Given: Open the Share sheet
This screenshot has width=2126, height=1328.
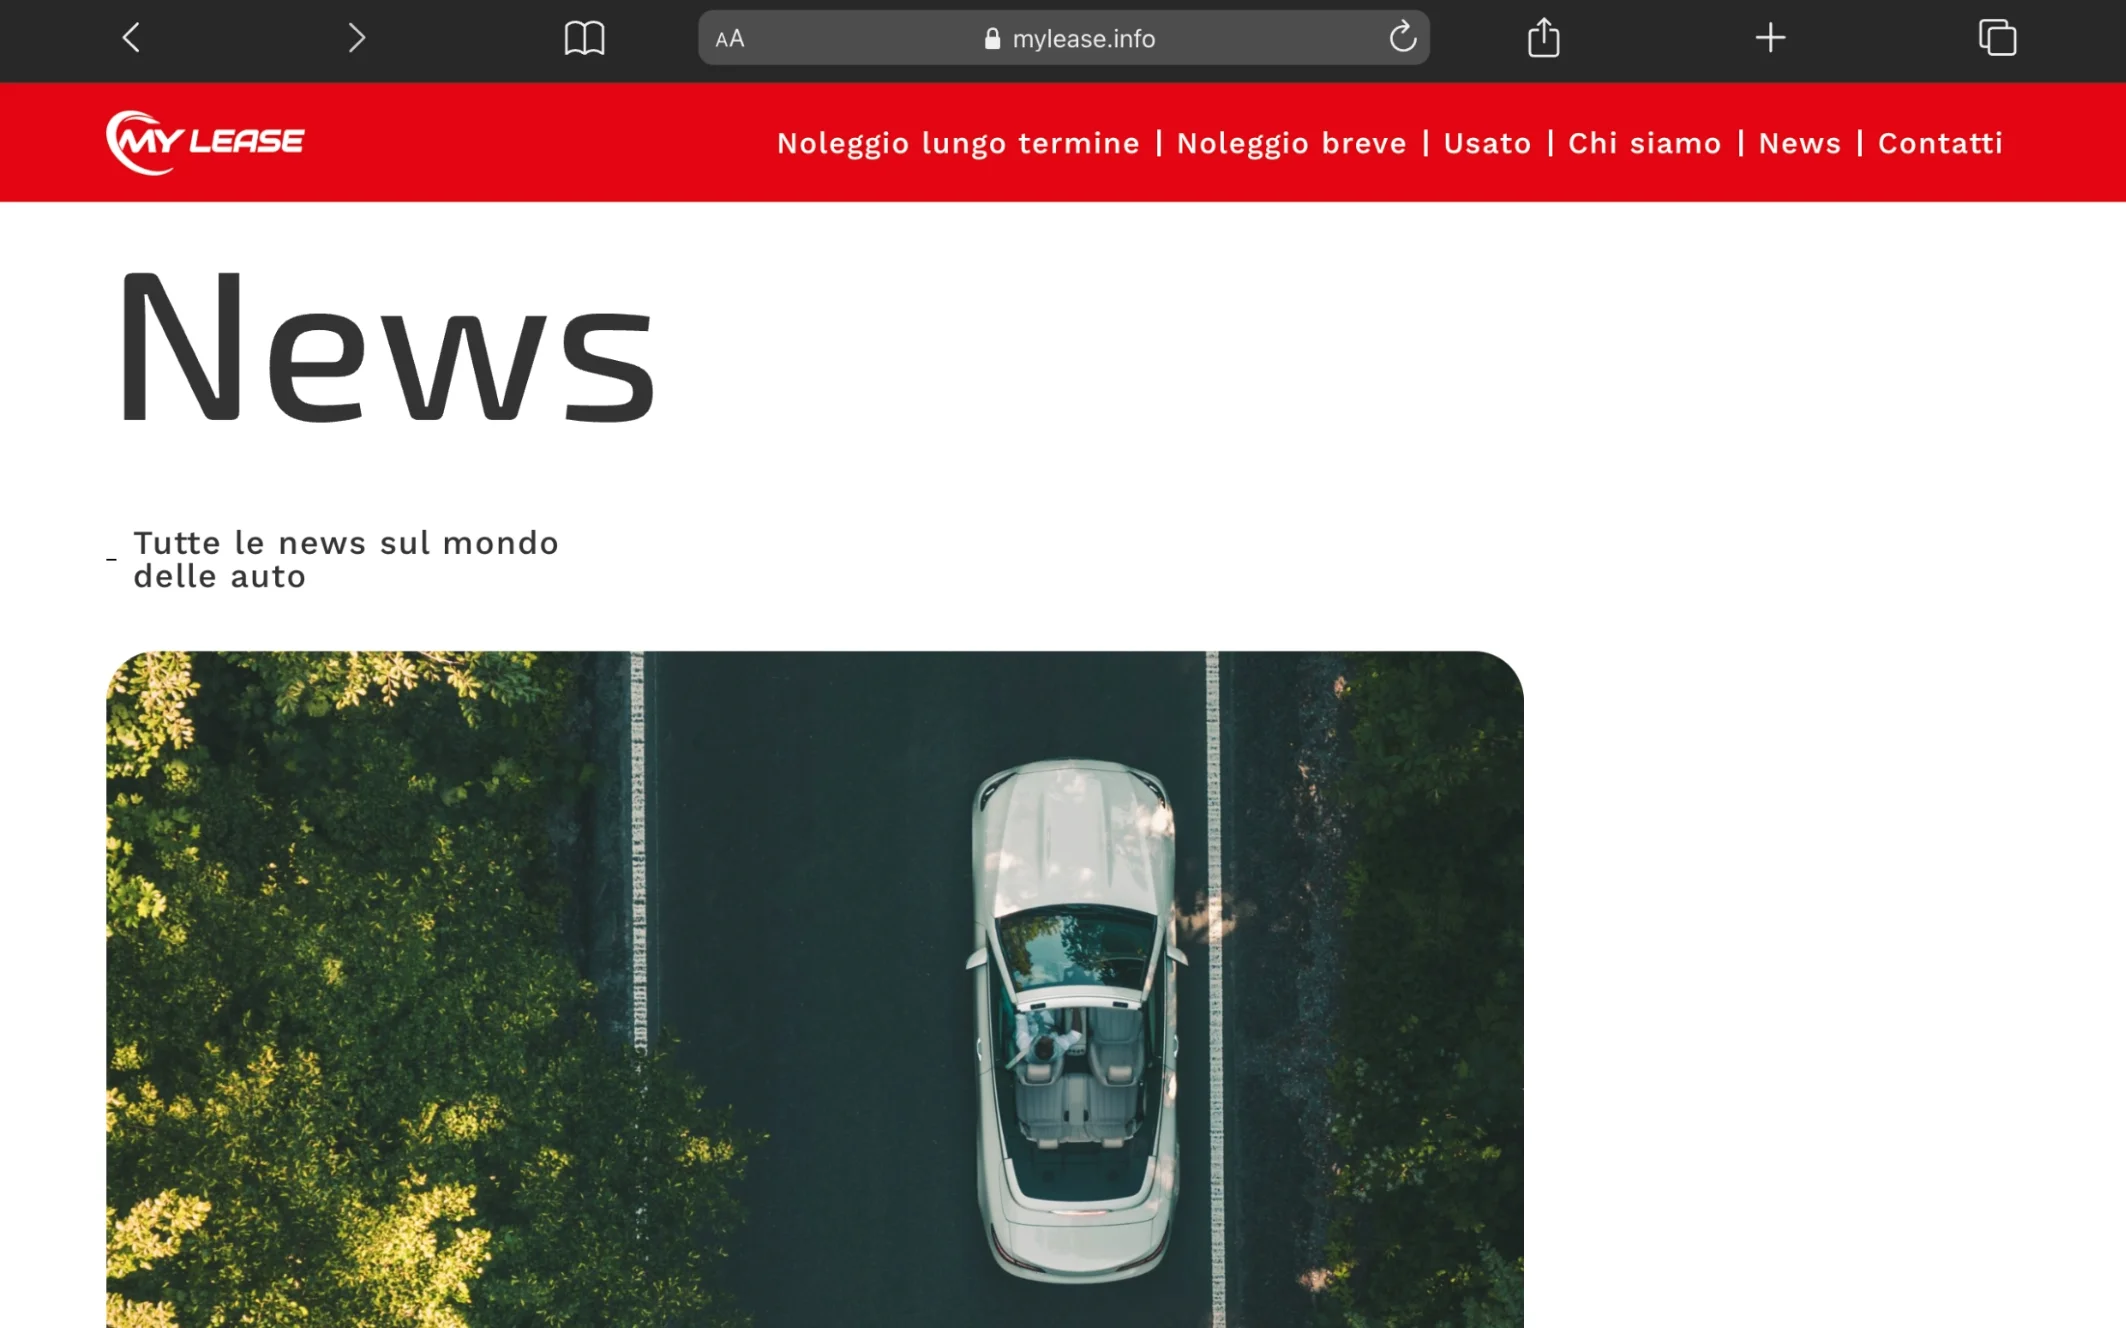Looking at the screenshot, I should coord(1544,39).
